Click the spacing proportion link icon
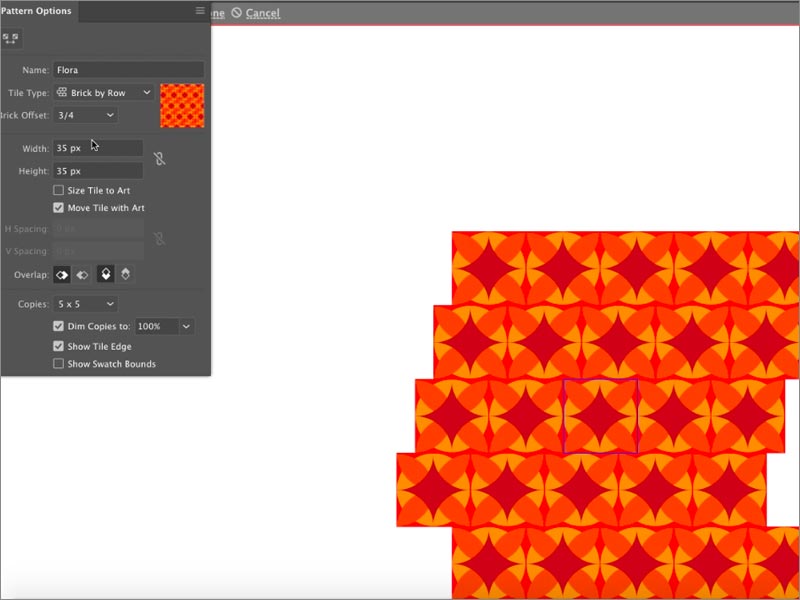The height and width of the screenshot is (600, 800). point(159,239)
